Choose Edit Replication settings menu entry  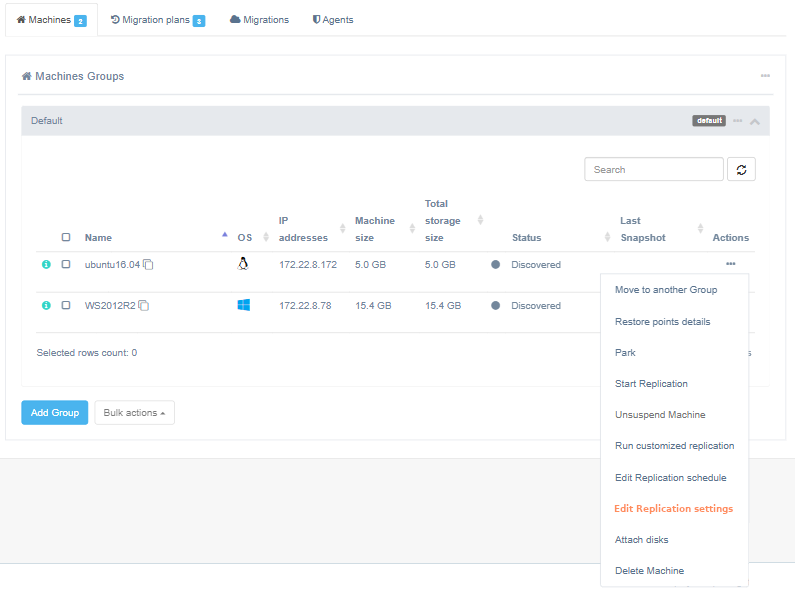coord(673,509)
